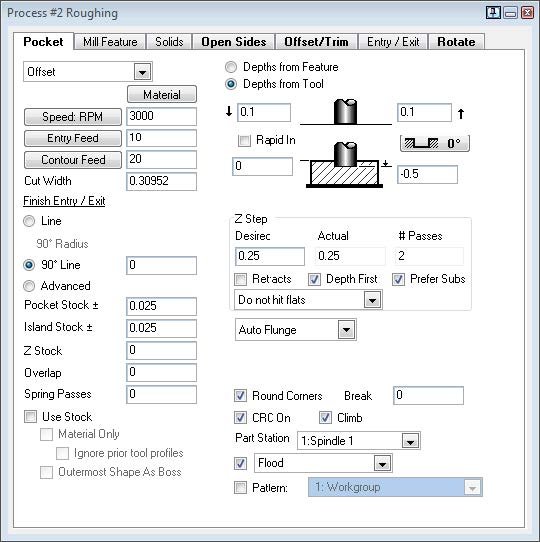Viewport: 540px width, 542px height.
Task: Edit the Desired Z Step field
Action: point(270,256)
